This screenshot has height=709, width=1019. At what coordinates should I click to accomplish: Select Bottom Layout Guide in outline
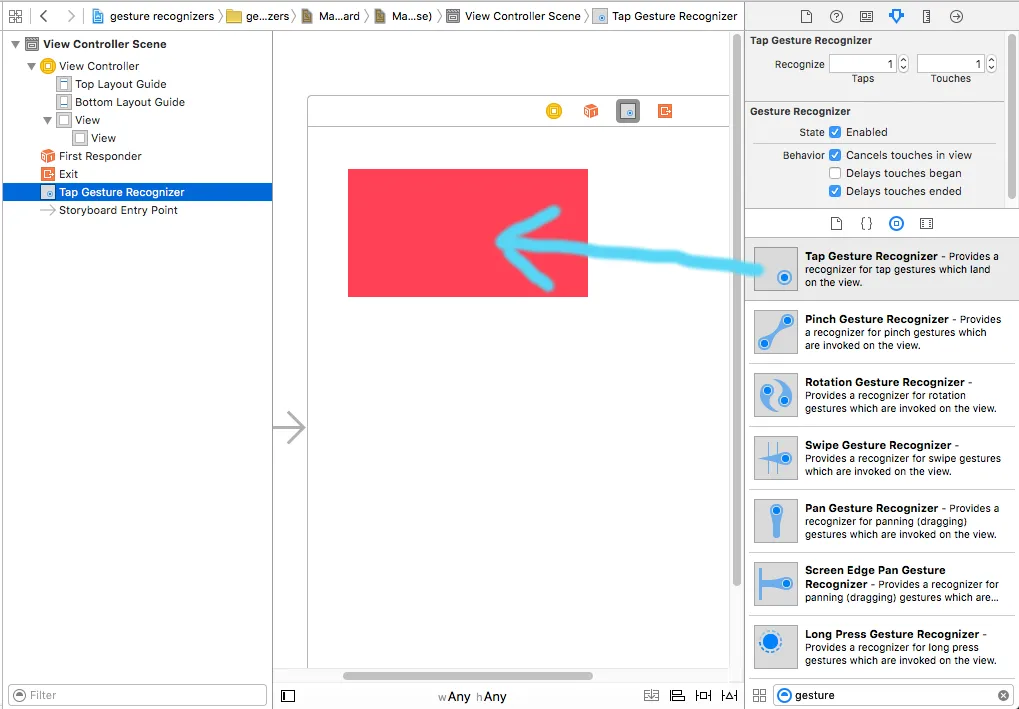[137, 102]
